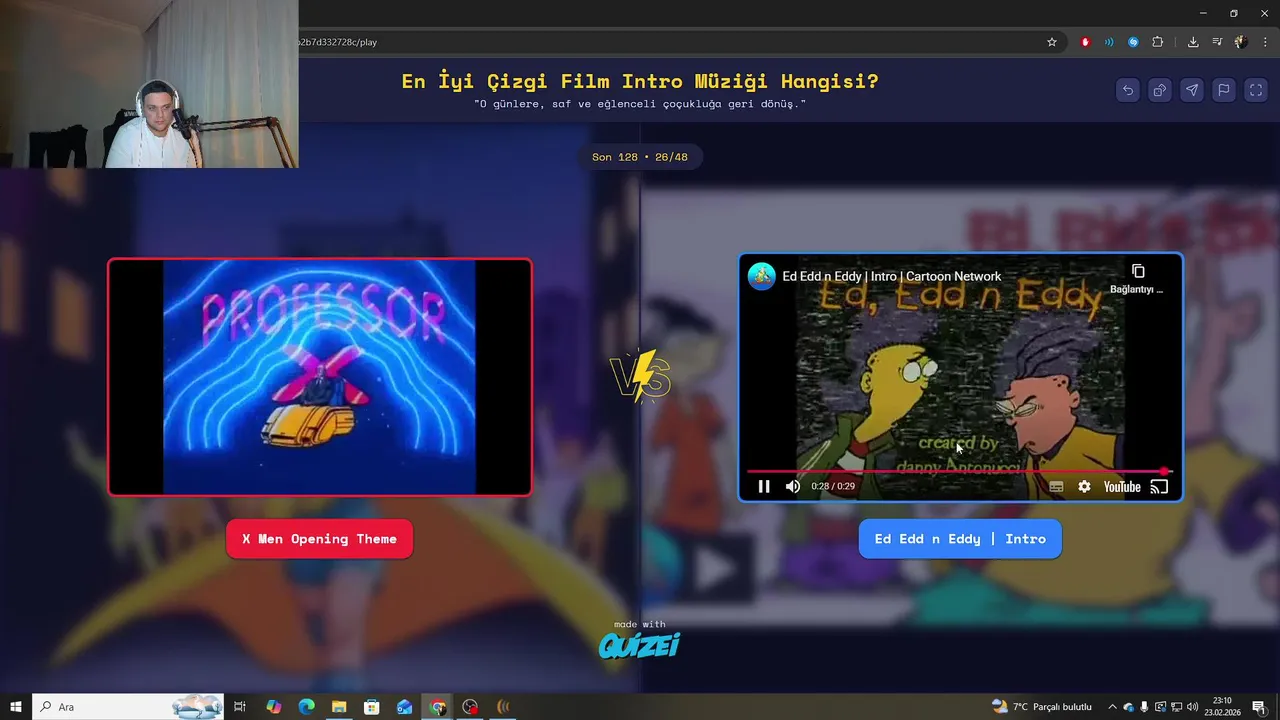Open the clock showing 23:10
This screenshot has height=720, width=1280.
pos(1222,707)
